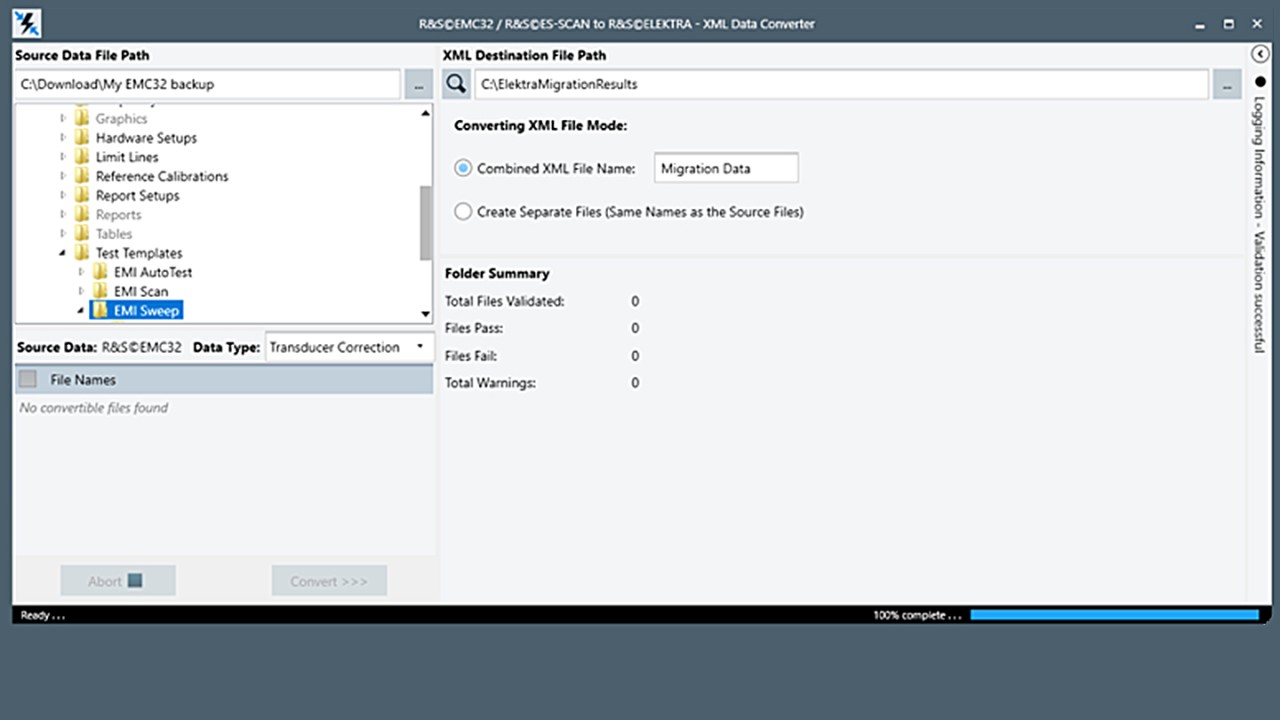1280x720 pixels.
Task: Select Test Templates in tree
Action: [x=139, y=253]
